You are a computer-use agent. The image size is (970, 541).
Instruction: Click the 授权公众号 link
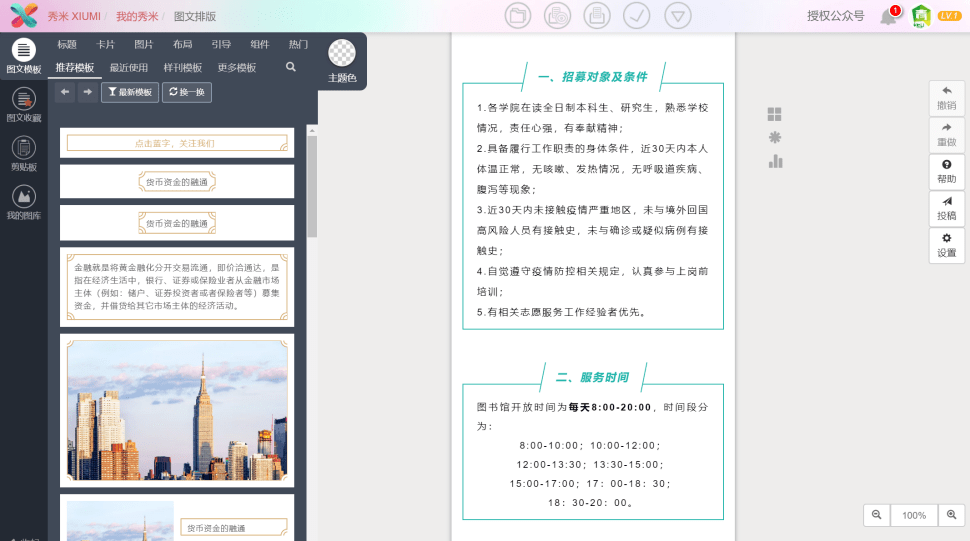click(836, 16)
